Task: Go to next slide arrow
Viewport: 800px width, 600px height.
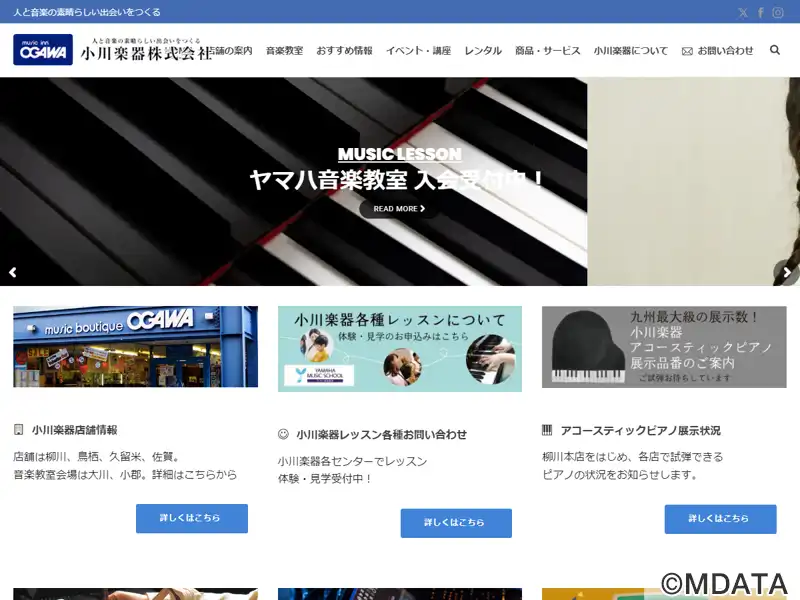Action: click(x=787, y=272)
